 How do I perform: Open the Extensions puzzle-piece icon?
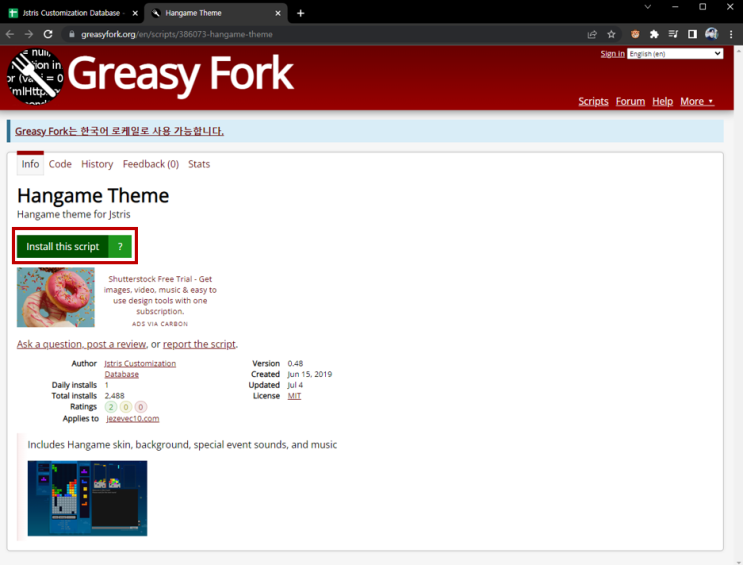[x=654, y=34]
